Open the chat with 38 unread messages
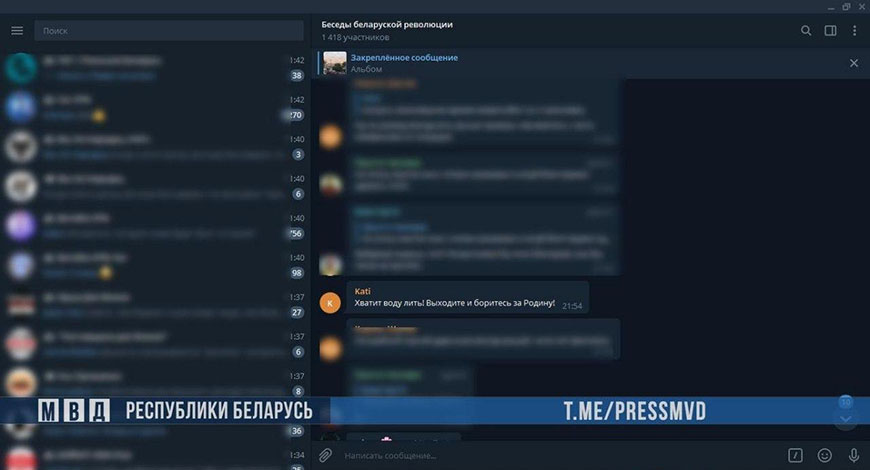Viewport: 870px width, 470px height. [150, 68]
